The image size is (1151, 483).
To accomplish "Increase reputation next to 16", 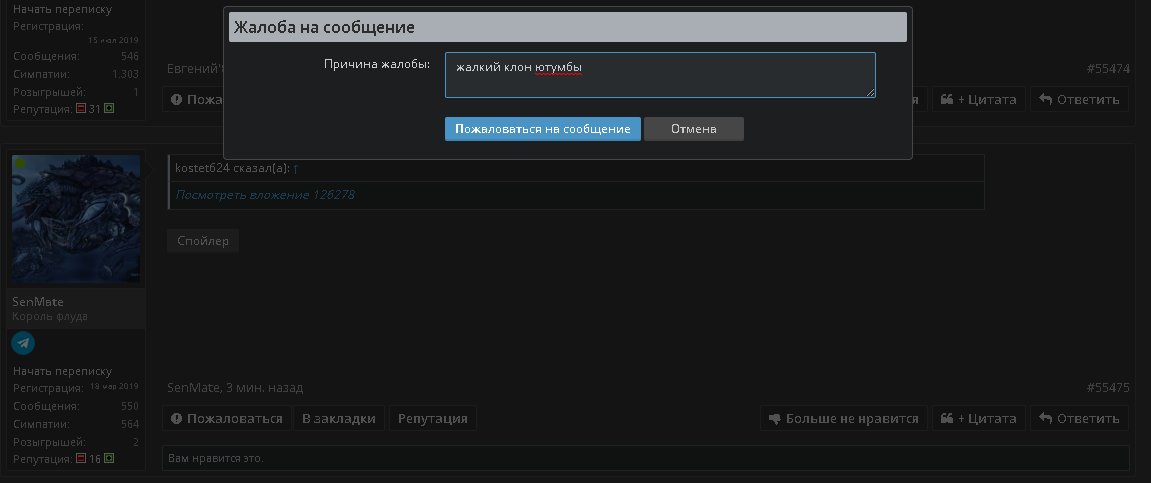I will click(x=109, y=459).
